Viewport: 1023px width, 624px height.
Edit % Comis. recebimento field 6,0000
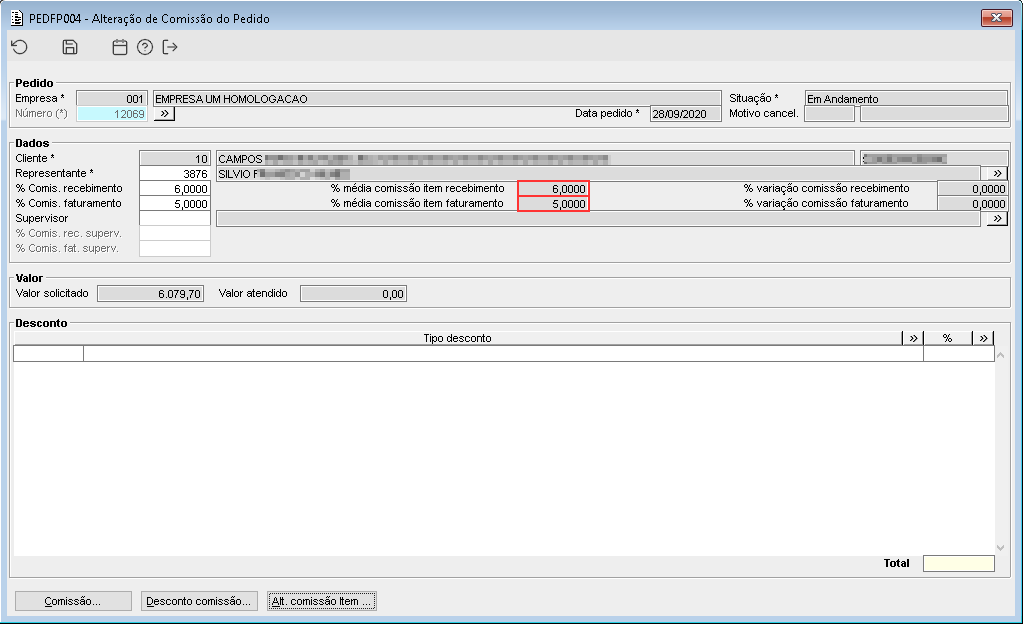(x=175, y=189)
